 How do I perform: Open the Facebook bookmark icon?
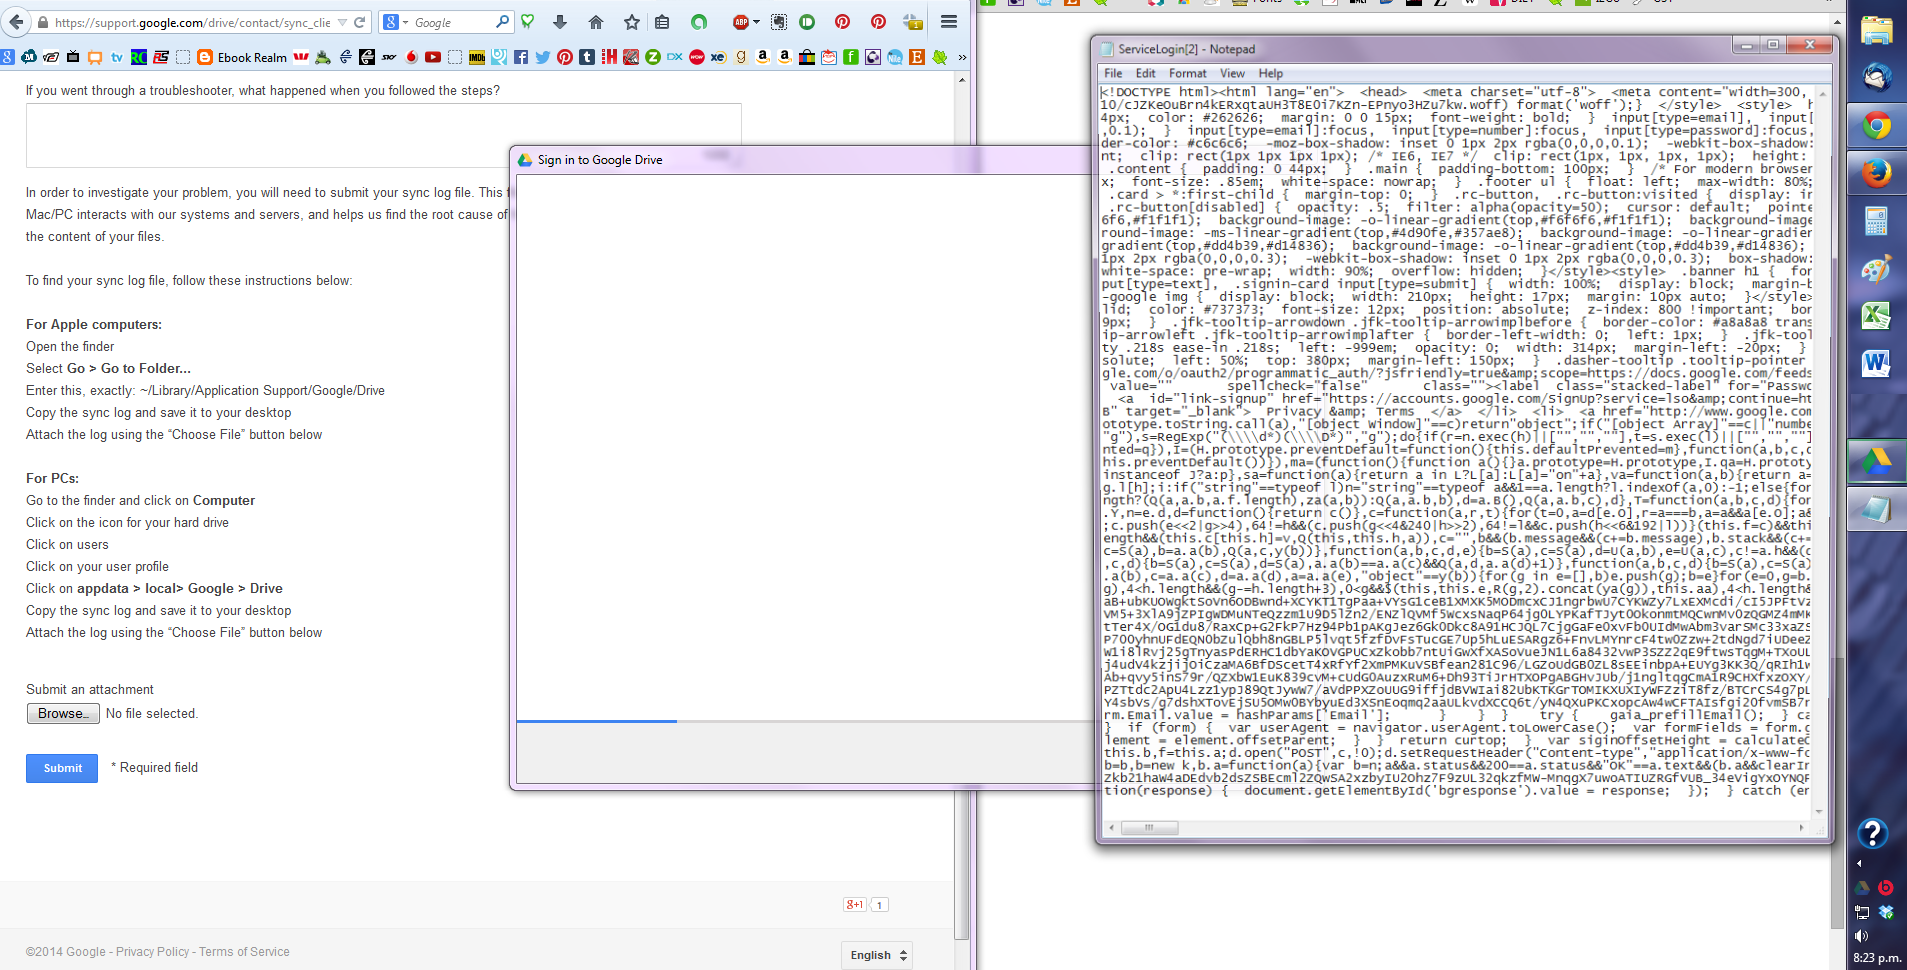[x=521, y=57]
